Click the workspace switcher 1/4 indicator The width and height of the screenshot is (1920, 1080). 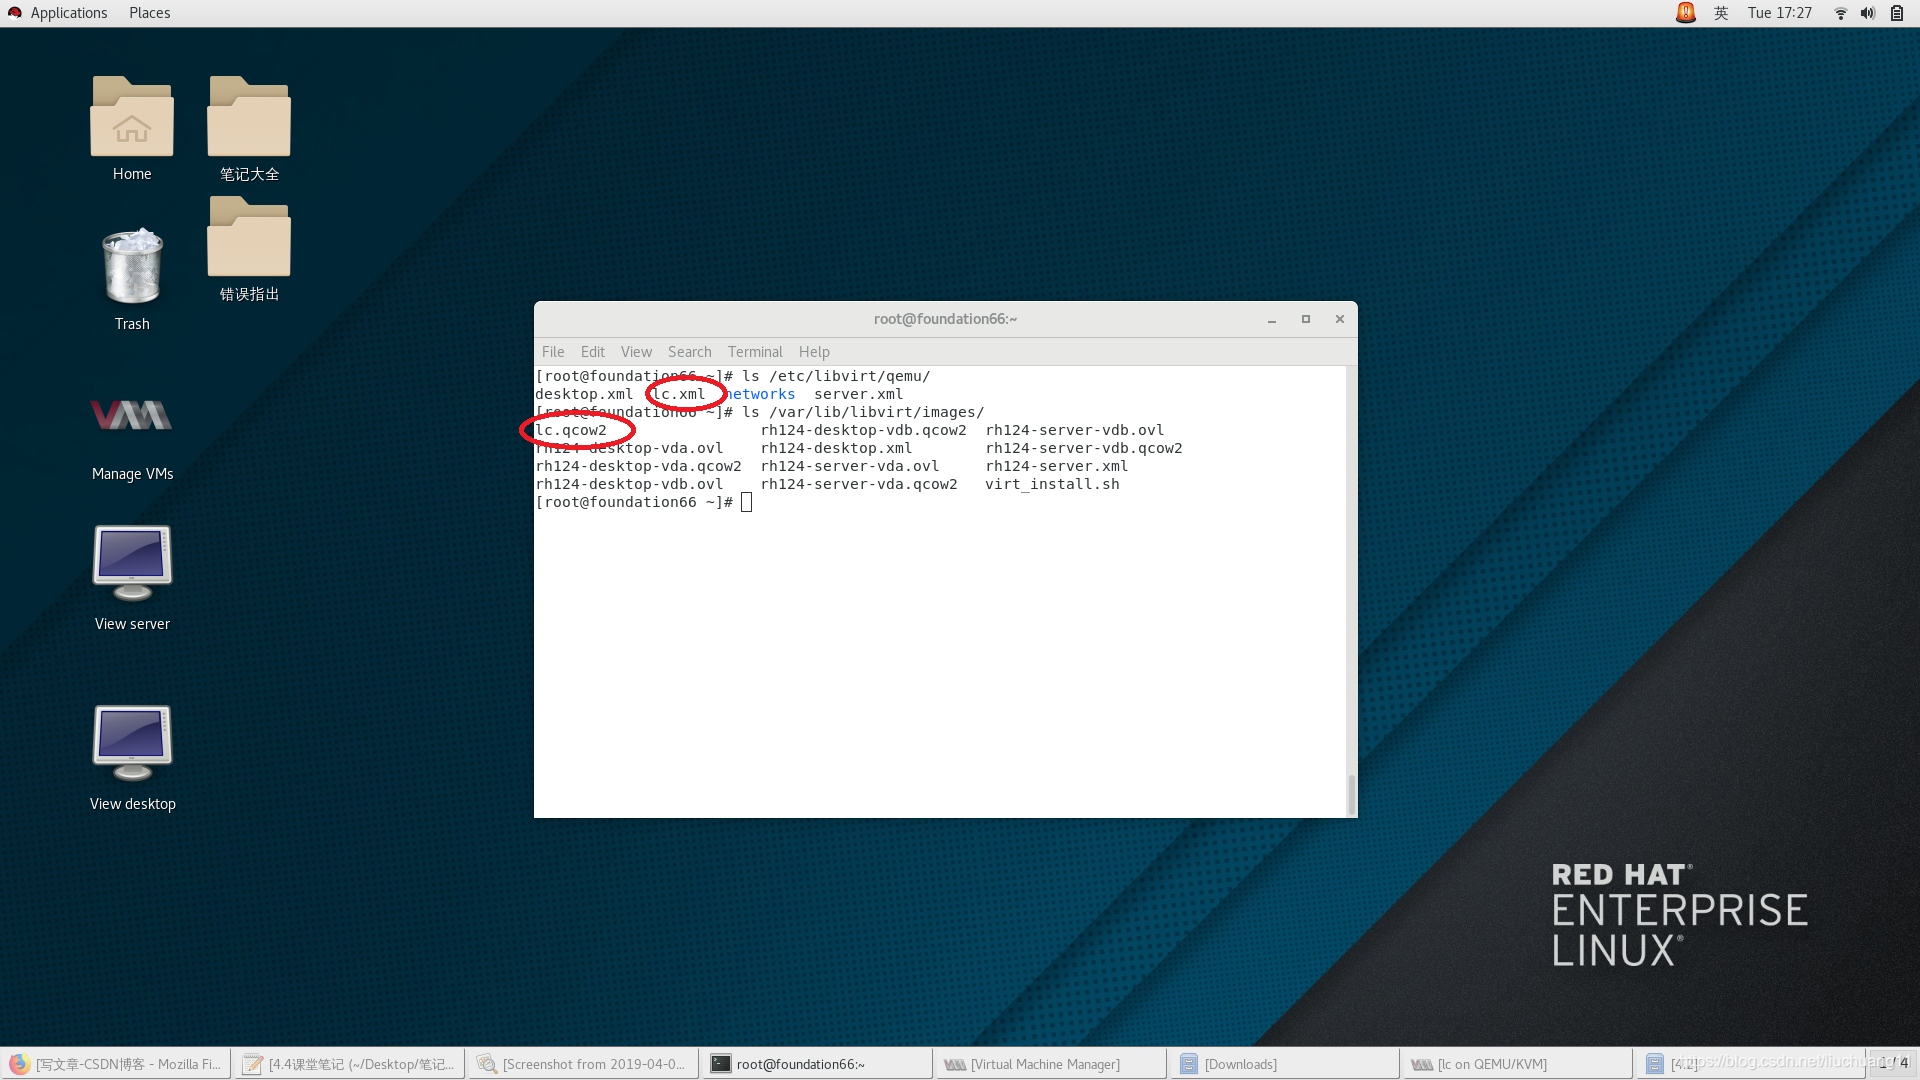(1893, 1063)
